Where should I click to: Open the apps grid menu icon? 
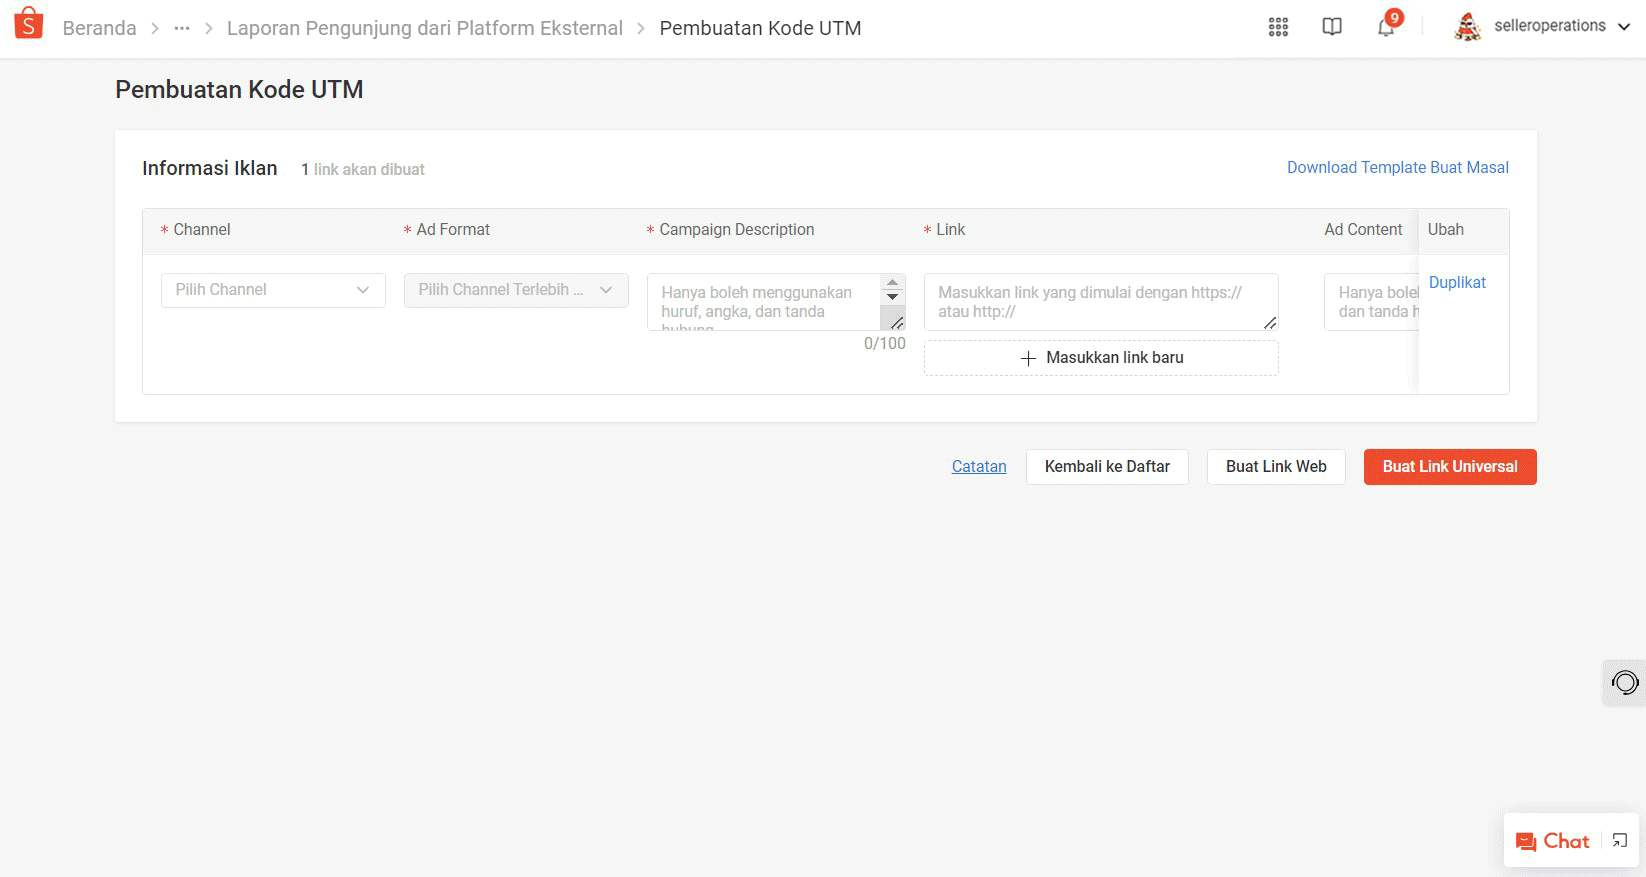(1278, 27)
